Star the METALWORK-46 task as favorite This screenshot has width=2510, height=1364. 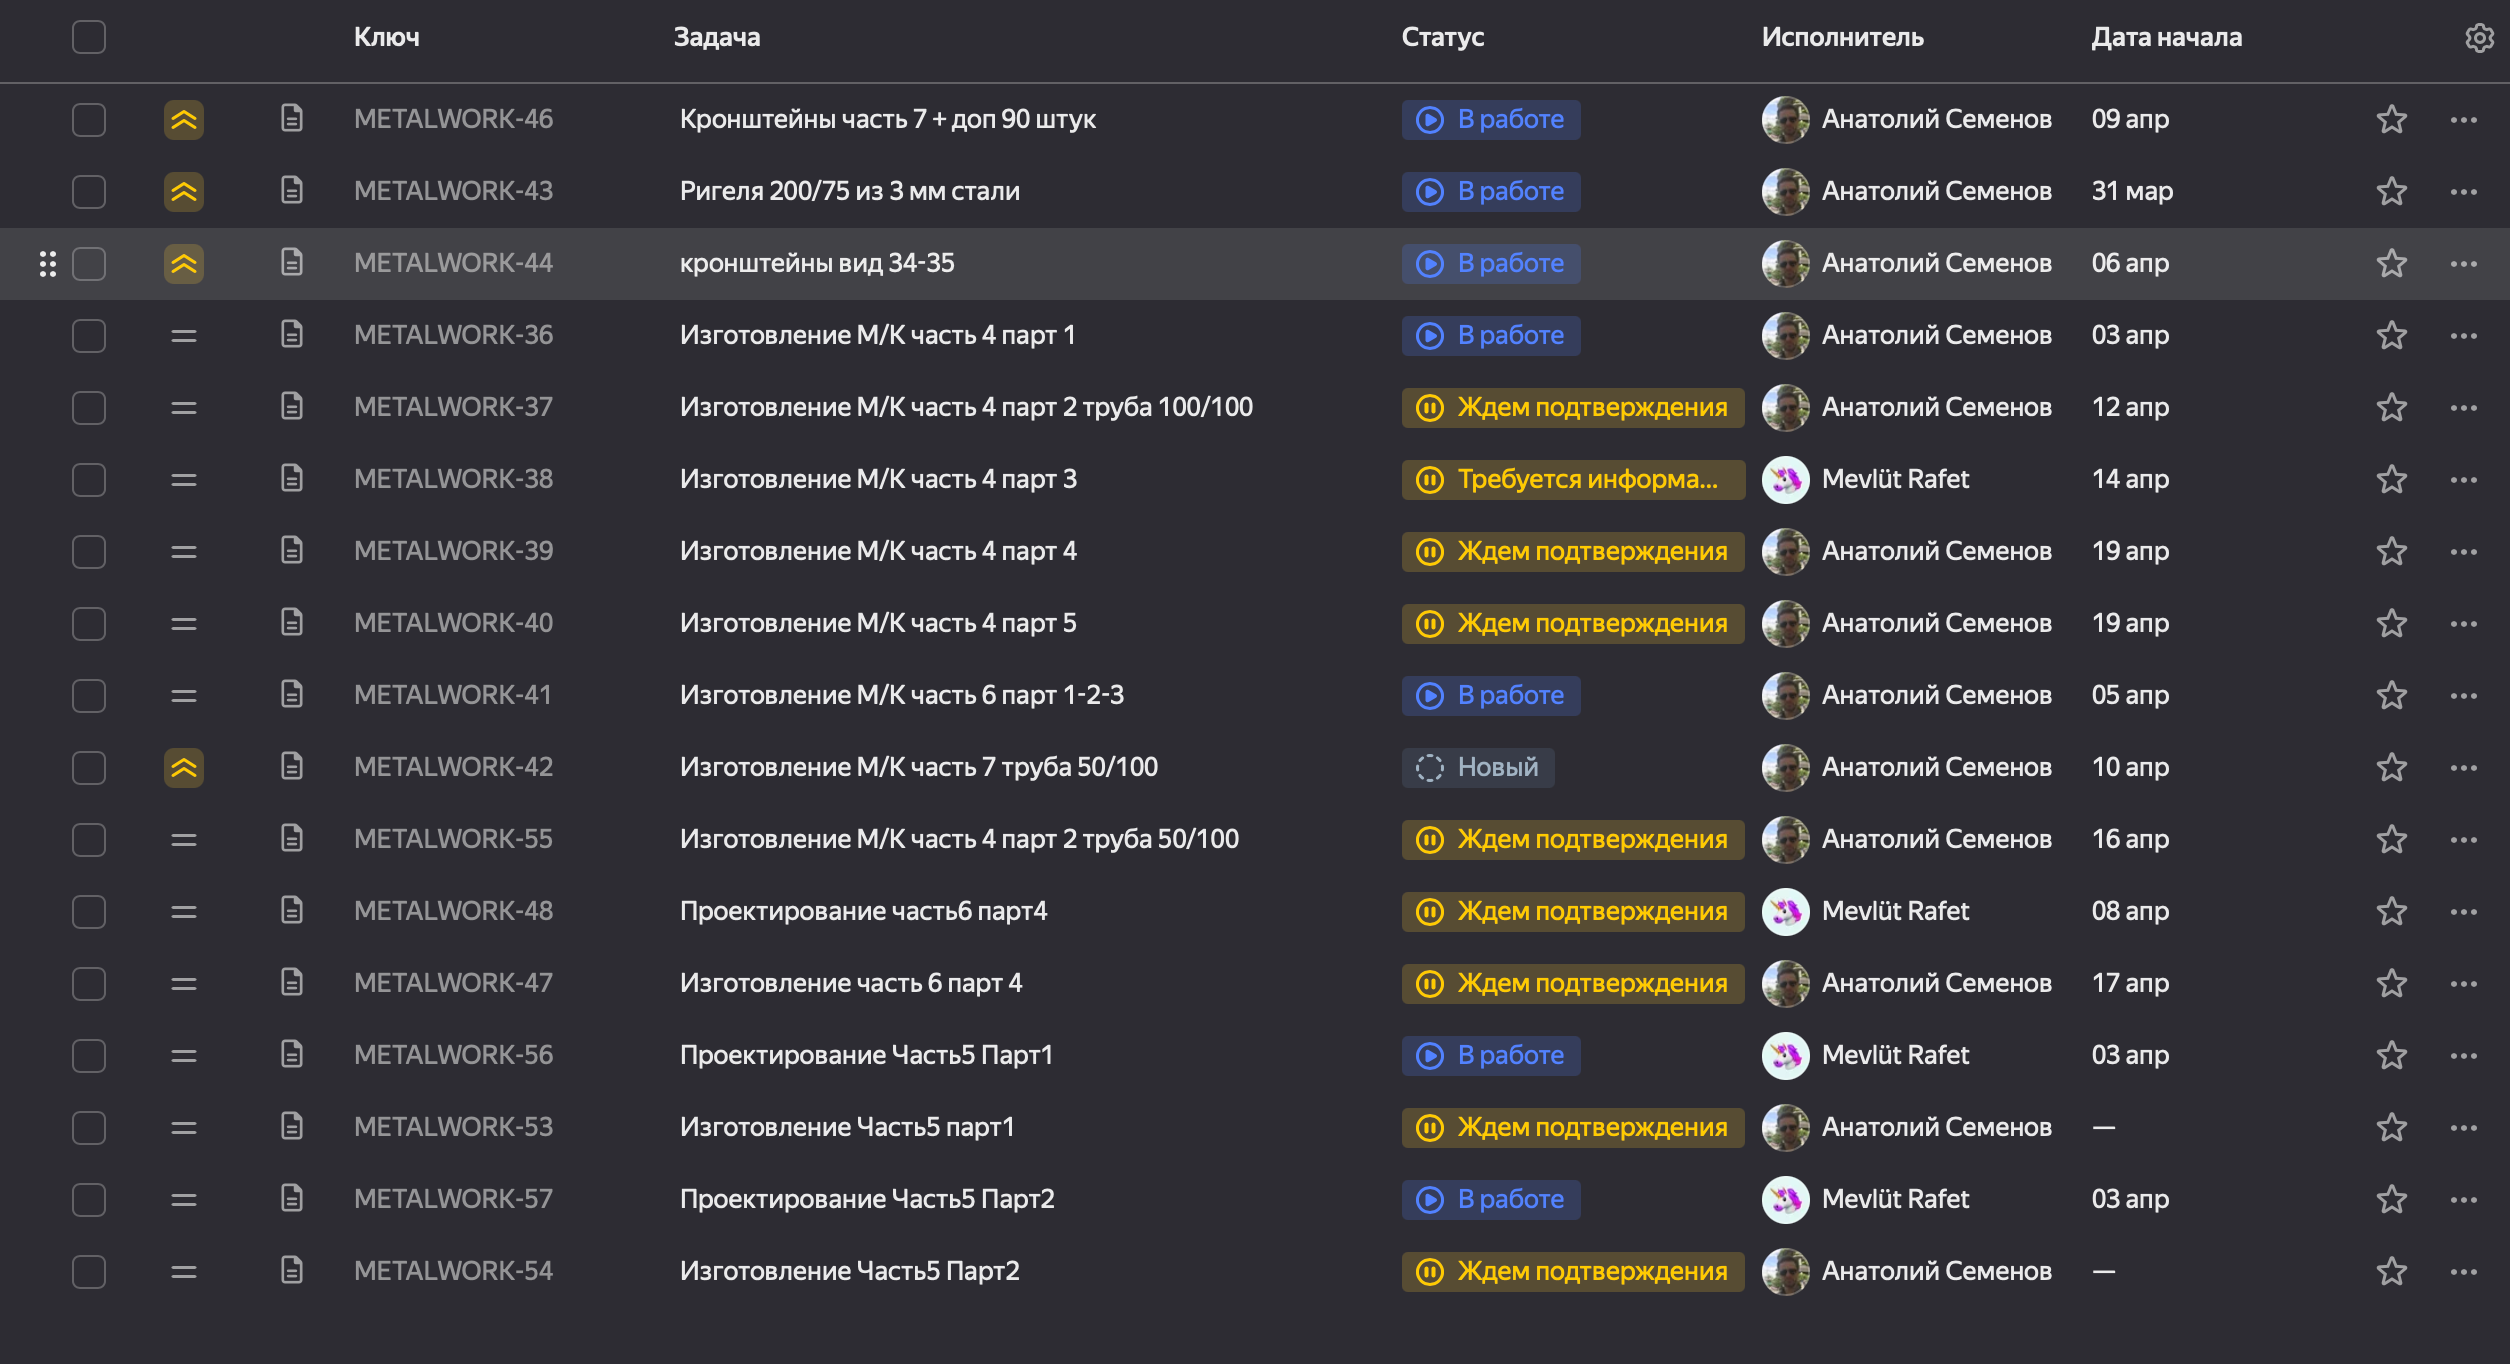(2391, 120)
